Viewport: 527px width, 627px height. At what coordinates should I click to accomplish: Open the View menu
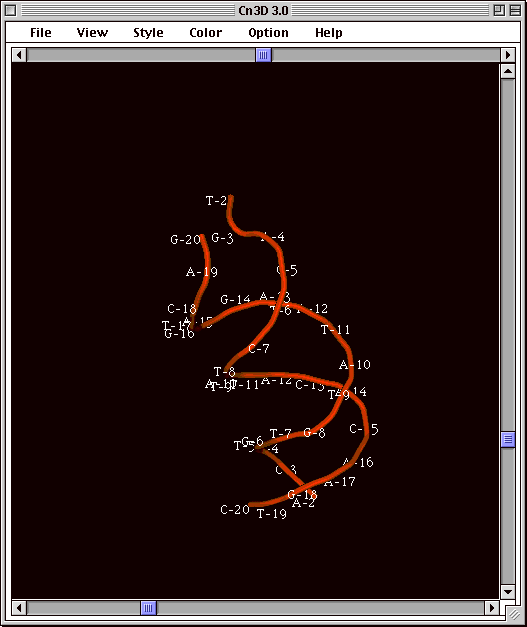coord(92,32)
